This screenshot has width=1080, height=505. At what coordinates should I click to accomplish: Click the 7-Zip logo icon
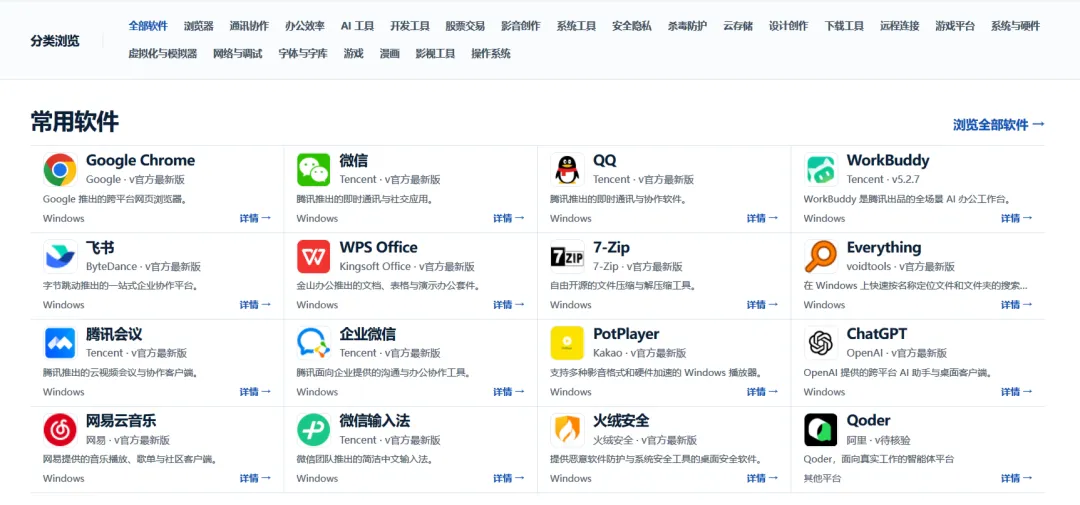tap(568, 256)
